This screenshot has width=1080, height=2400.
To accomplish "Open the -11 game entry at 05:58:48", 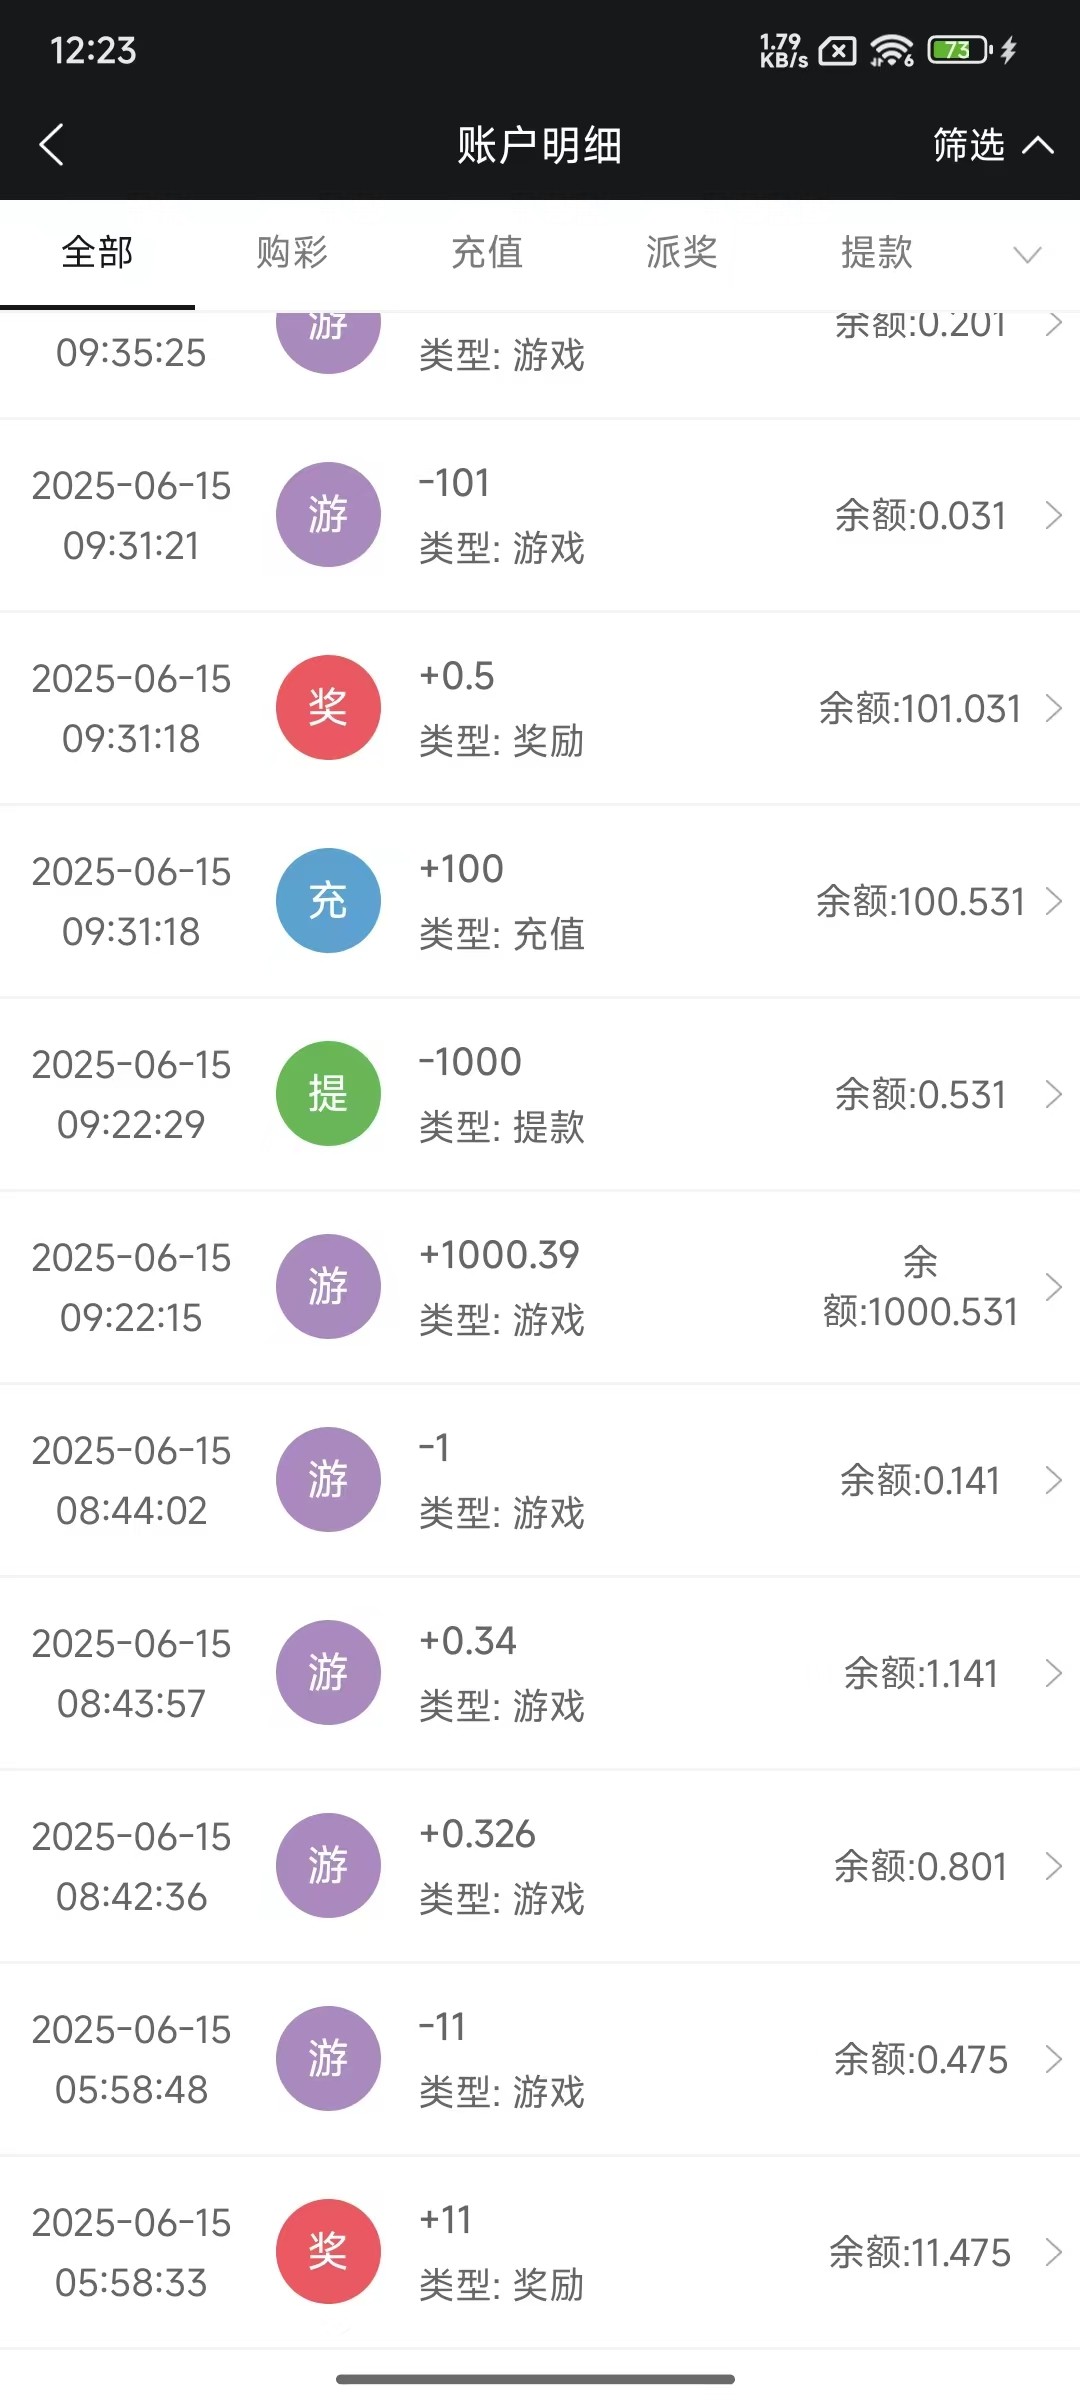I will (x=540, y=2058).
